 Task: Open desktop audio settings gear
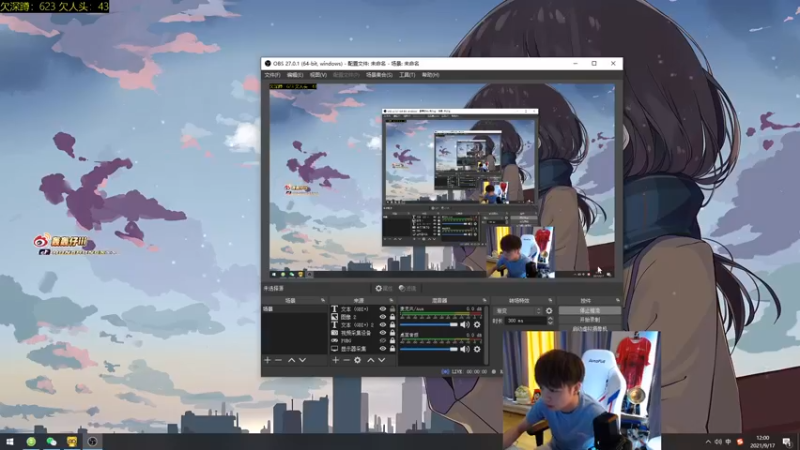[x=477, y=349]
